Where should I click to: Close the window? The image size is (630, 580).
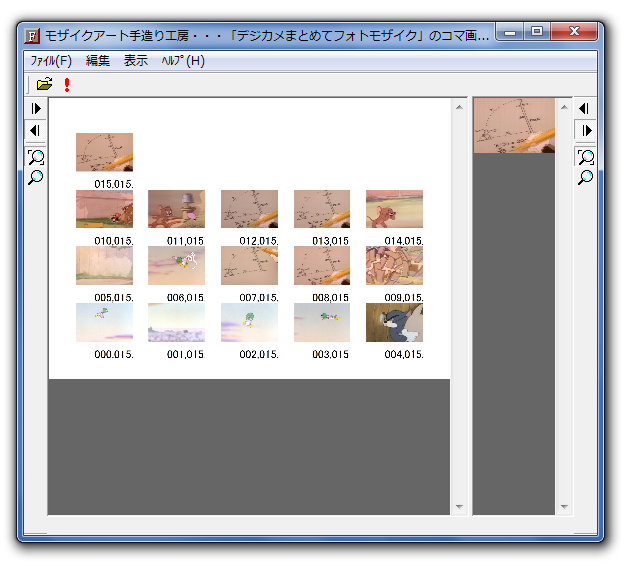pos(575,32)
